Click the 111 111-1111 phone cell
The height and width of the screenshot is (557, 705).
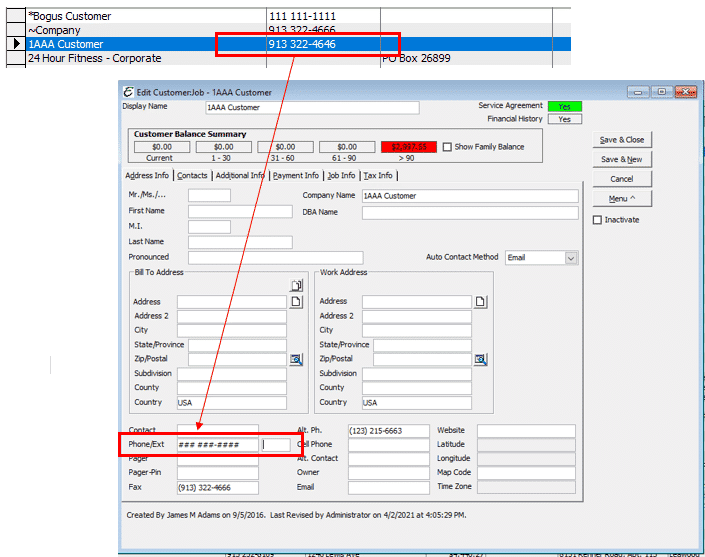323,16
